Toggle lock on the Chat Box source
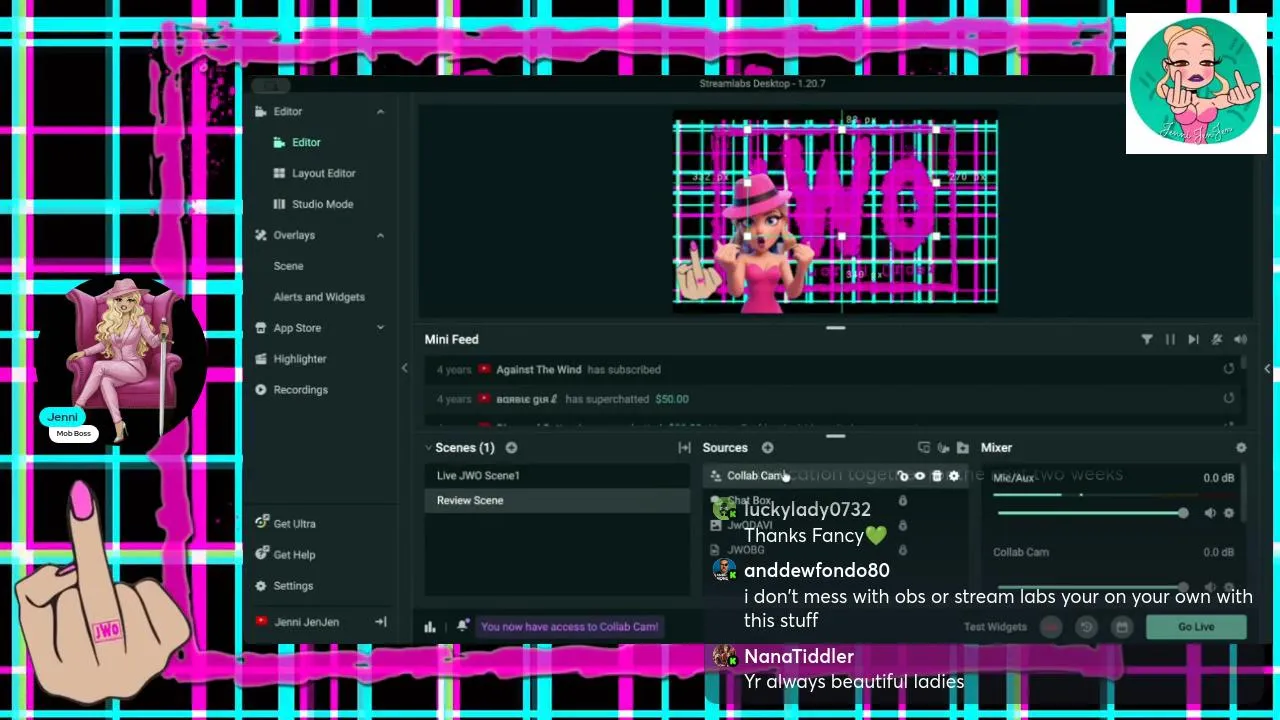 (902, 501)
